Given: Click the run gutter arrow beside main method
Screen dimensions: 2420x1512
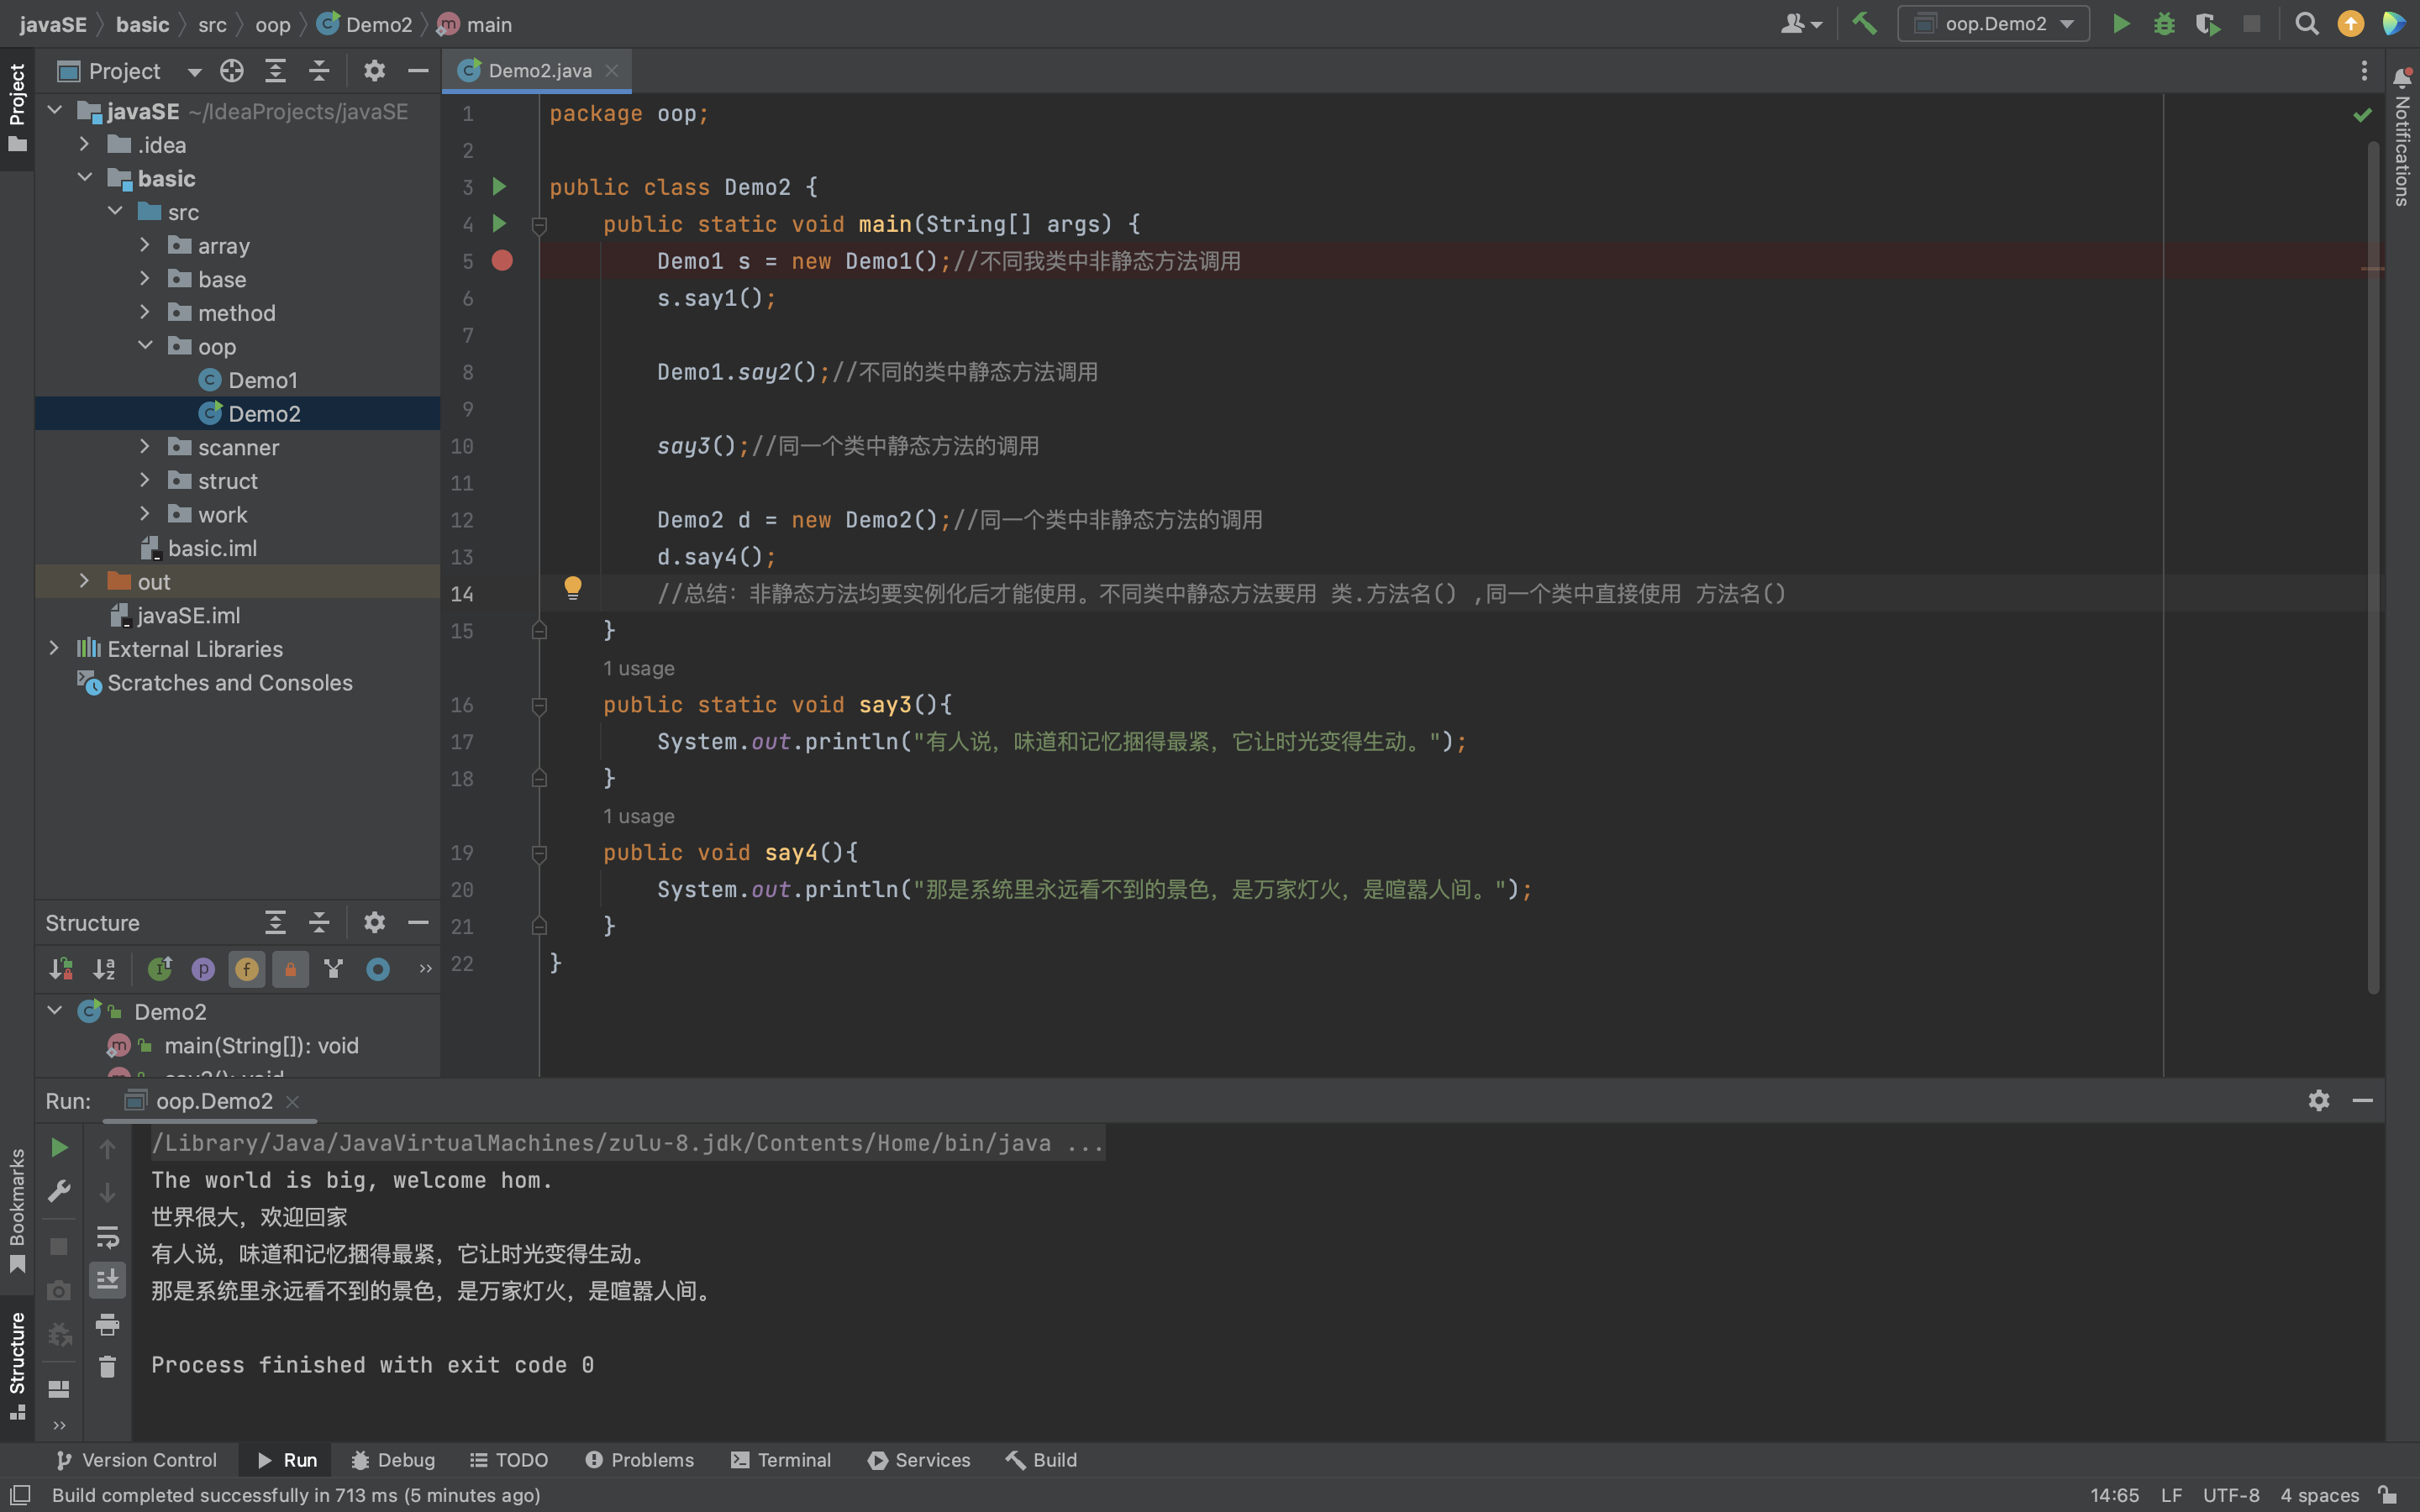Looking at the screenshot, I should [x=499, y=223].
